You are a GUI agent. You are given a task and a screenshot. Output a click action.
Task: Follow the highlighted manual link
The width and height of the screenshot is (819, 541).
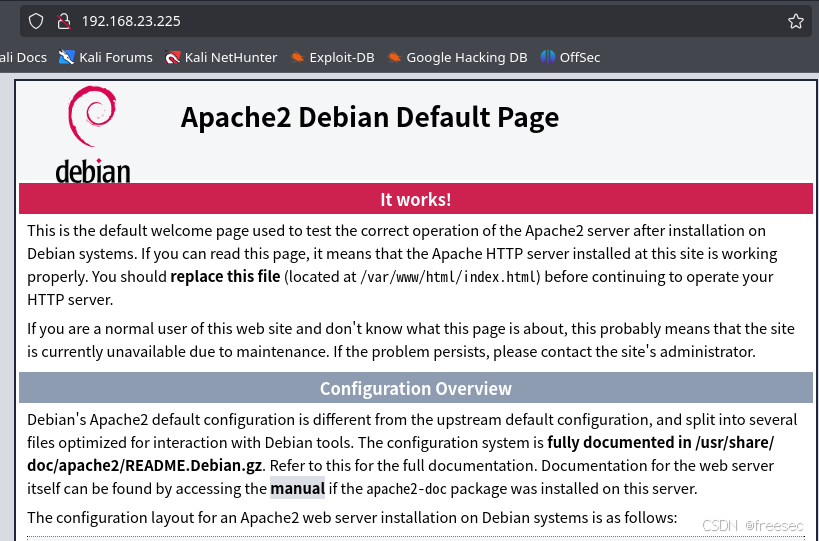(297, 489)
